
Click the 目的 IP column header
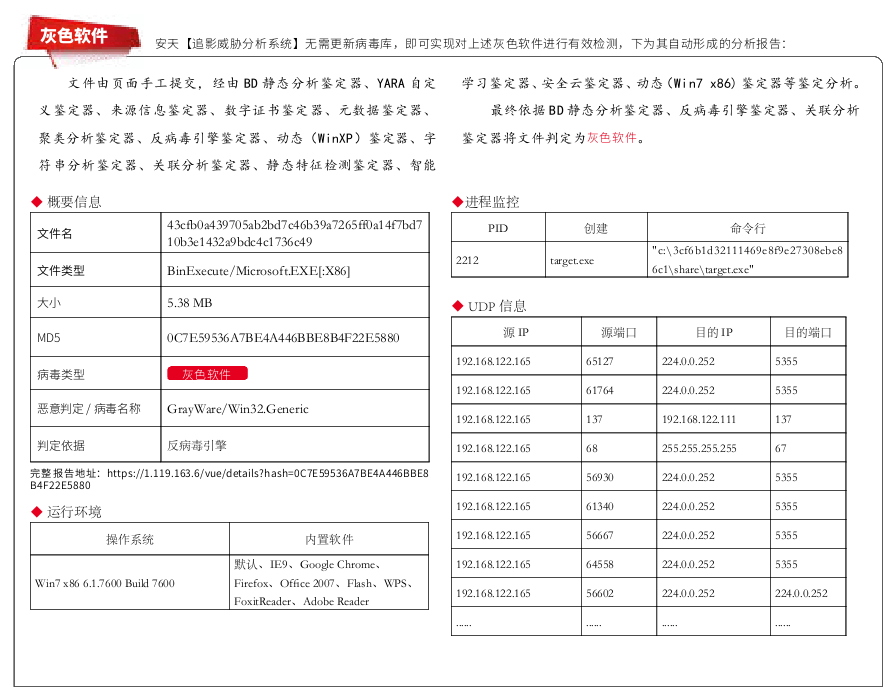[x=713, y=332]
